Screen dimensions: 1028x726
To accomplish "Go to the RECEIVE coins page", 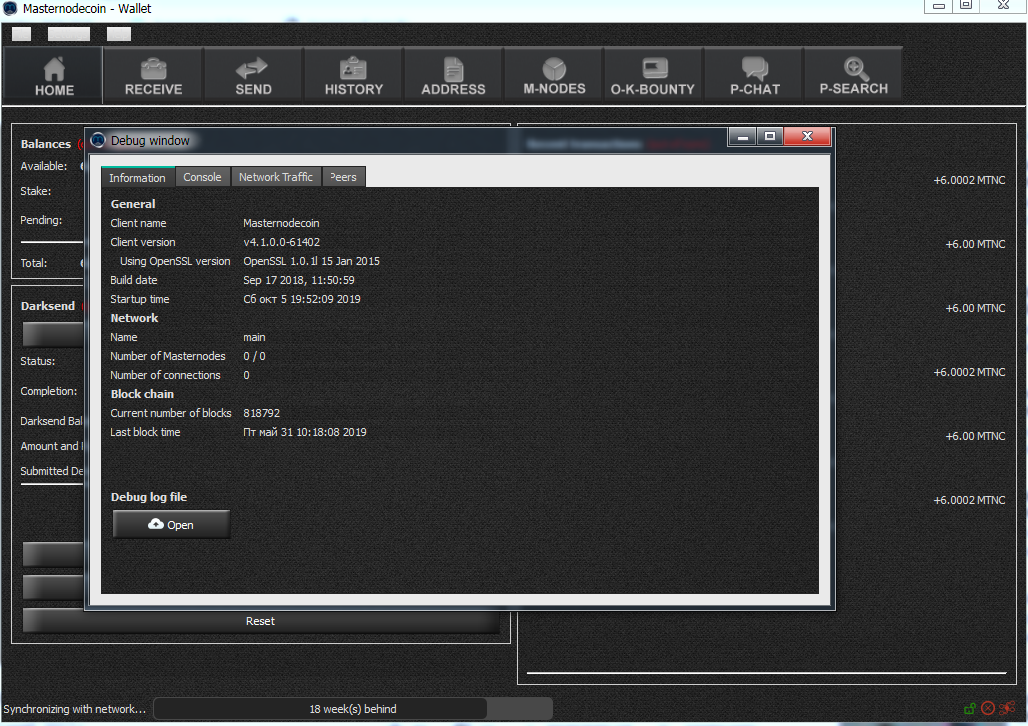I will click(153, 75).
